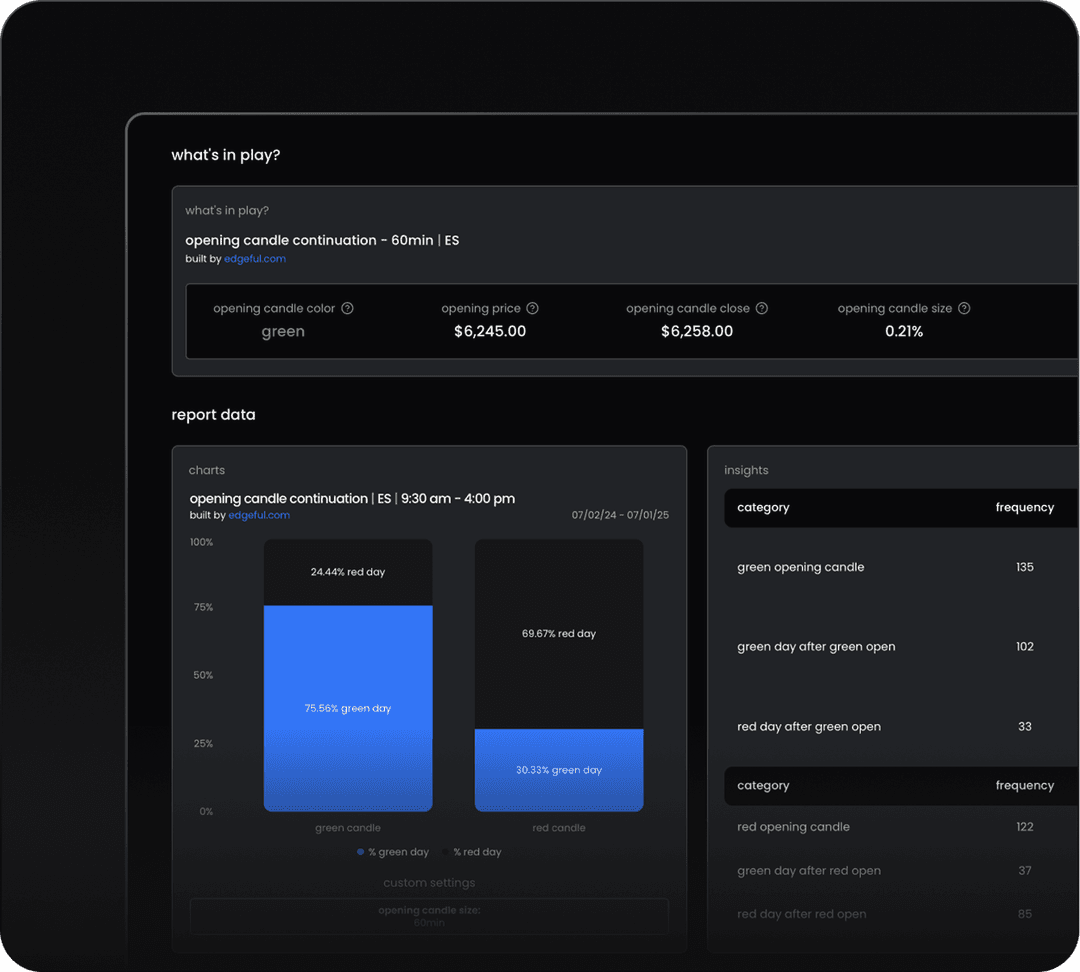The height and width of the screenshot is (972, 1080).
Task: Open the edgeful.com link under what's in play
Action: coord(255,258)
